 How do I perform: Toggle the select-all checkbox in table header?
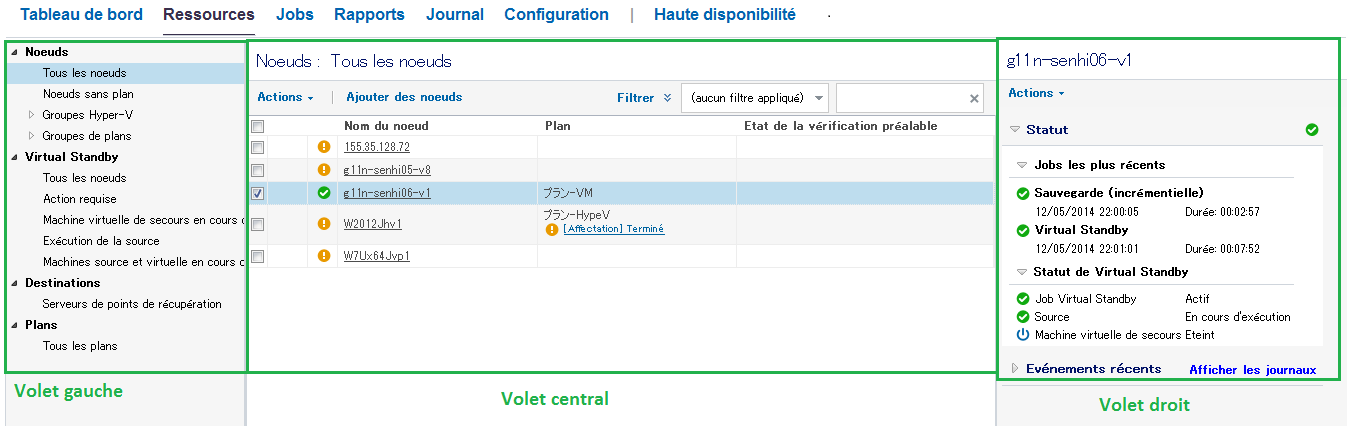258,127
